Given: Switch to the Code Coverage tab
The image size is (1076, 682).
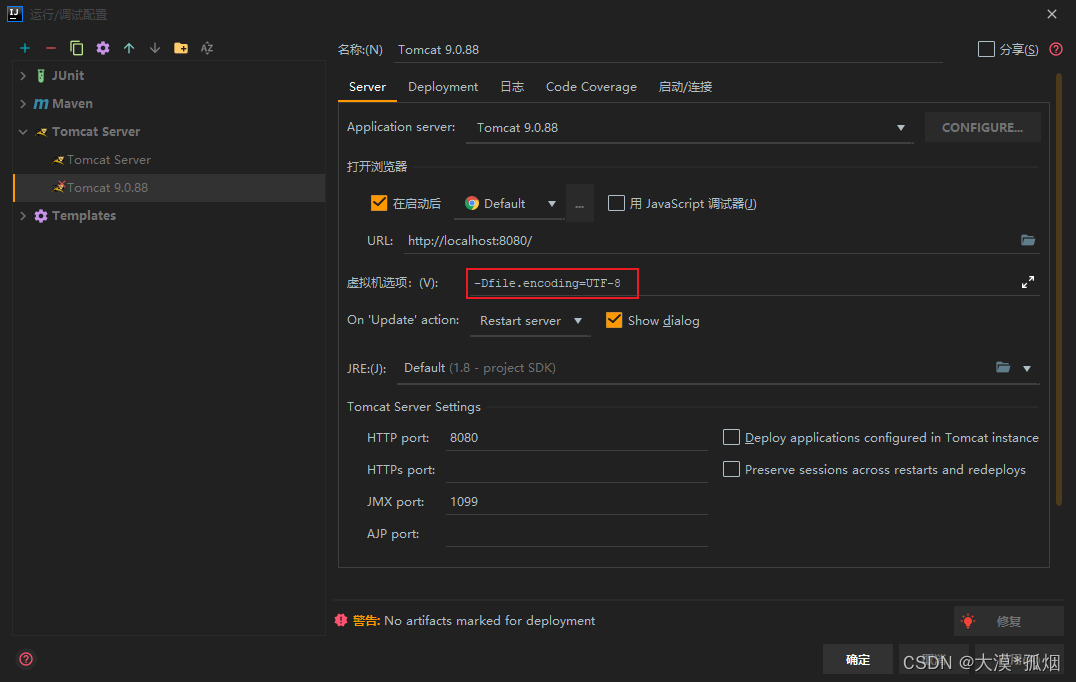Looking at the screenshot, I should click(x=591, y=87).
